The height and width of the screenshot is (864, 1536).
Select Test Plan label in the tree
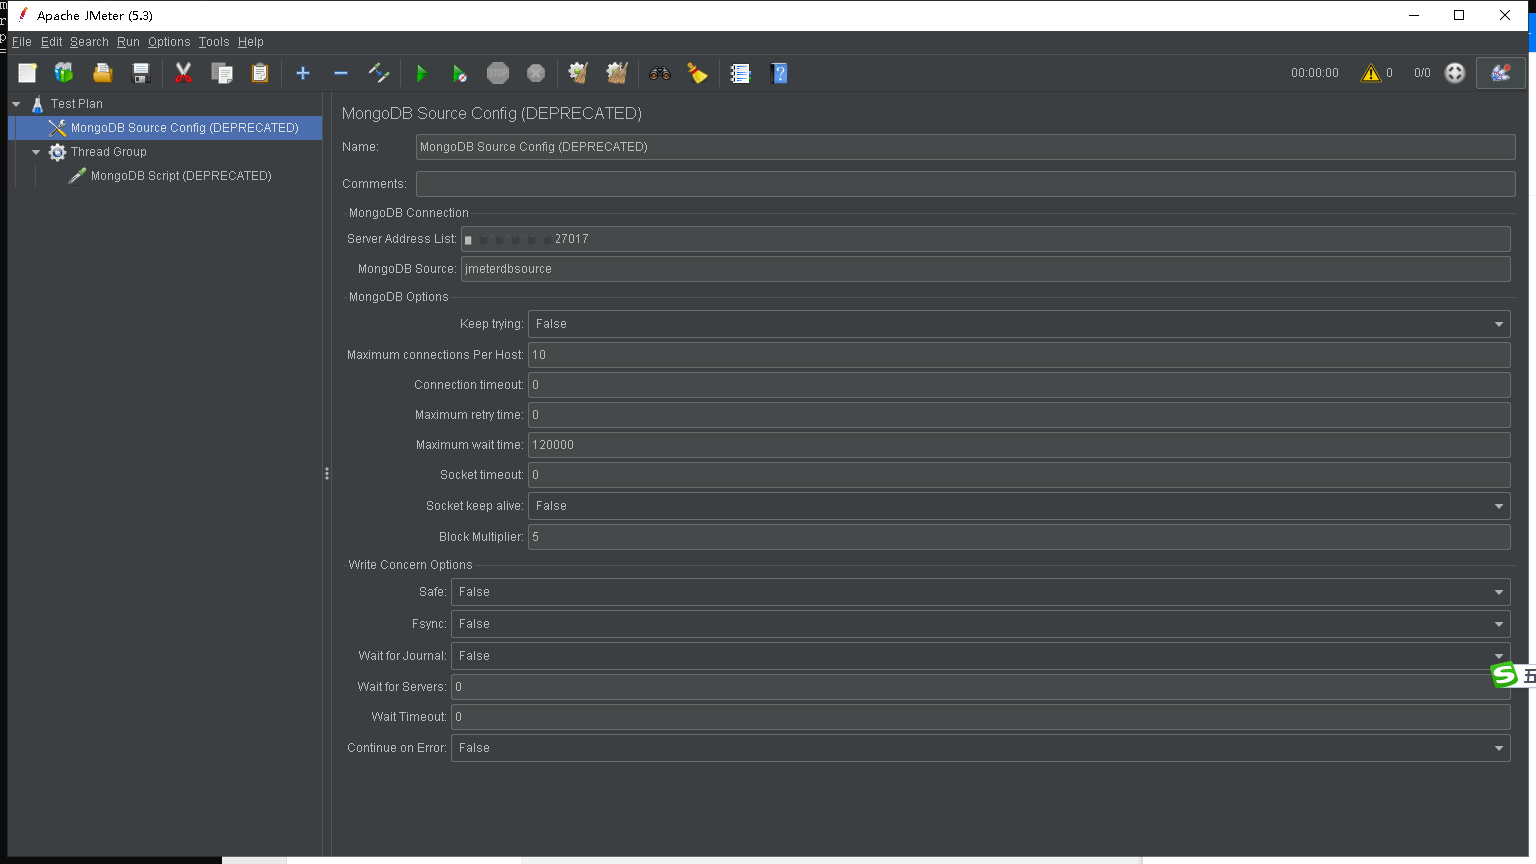pyautogui.click(x=77, y=104)
